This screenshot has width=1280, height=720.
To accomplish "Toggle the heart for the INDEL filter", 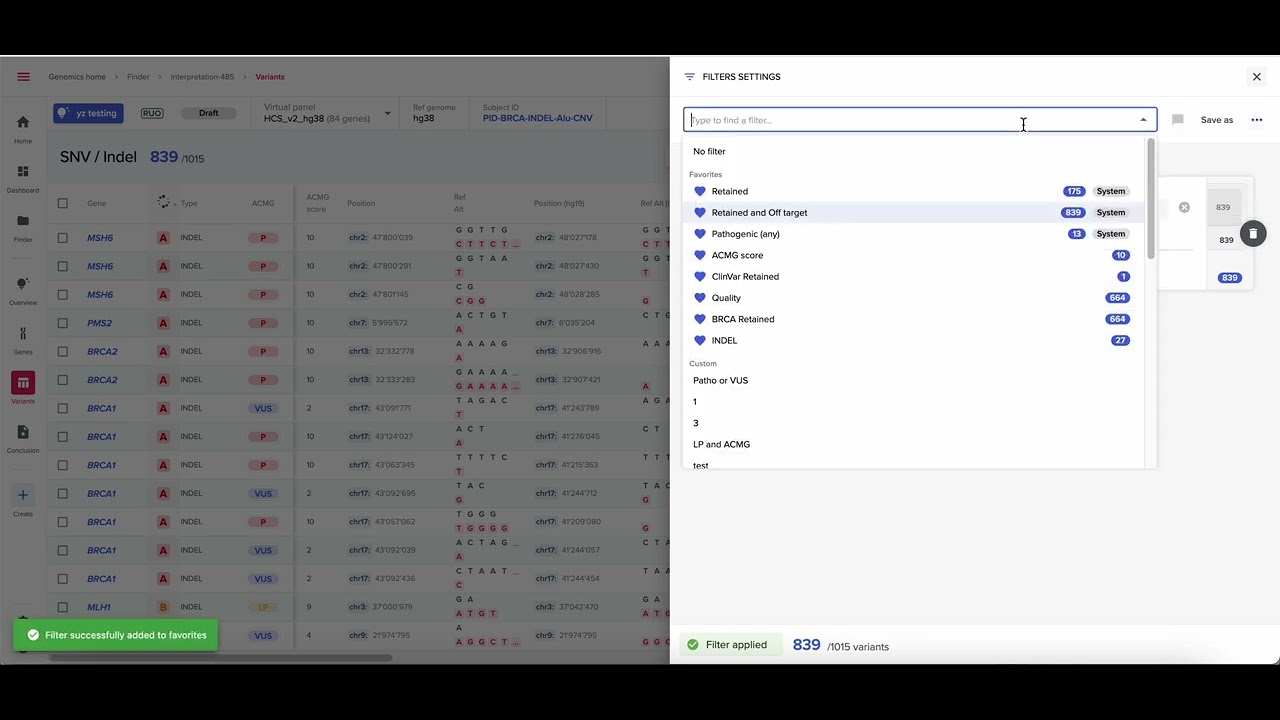I will click(700, 341).
